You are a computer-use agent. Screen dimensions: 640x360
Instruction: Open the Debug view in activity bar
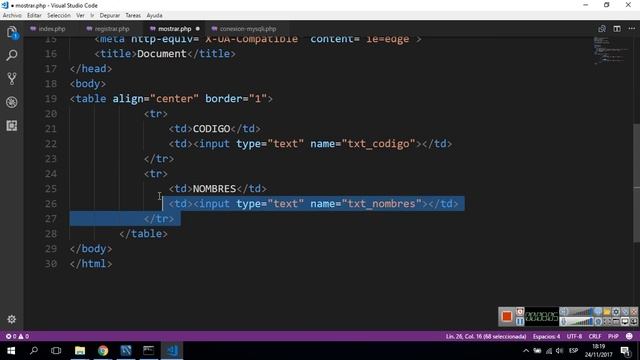[x=12, y=102]
